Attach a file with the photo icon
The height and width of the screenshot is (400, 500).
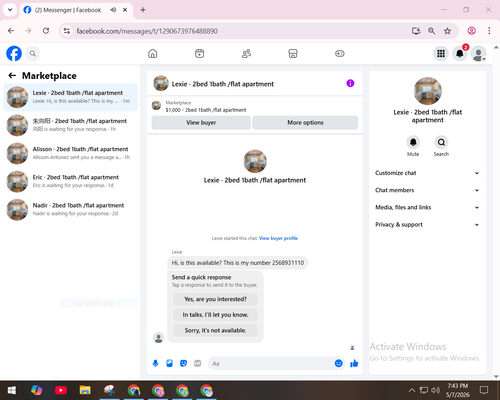(169, 363)
